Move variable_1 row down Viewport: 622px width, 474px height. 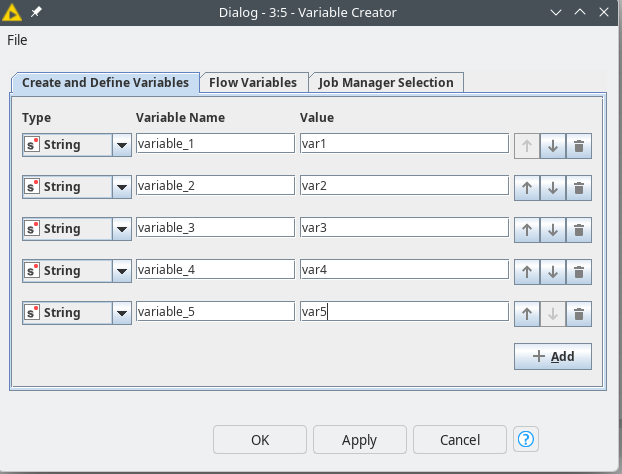coord(552,145)
